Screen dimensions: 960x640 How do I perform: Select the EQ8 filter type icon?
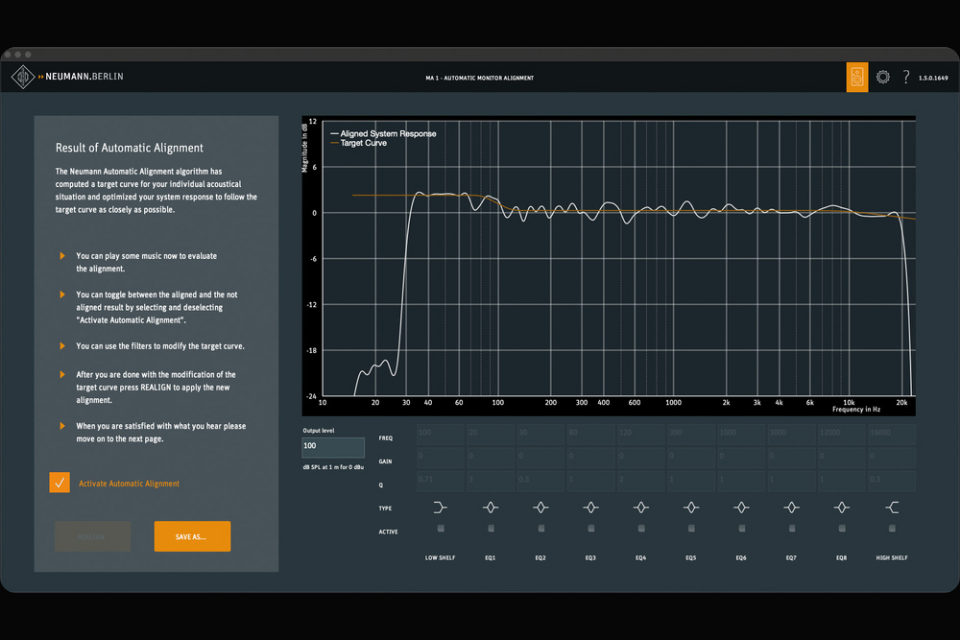[842, 507]
